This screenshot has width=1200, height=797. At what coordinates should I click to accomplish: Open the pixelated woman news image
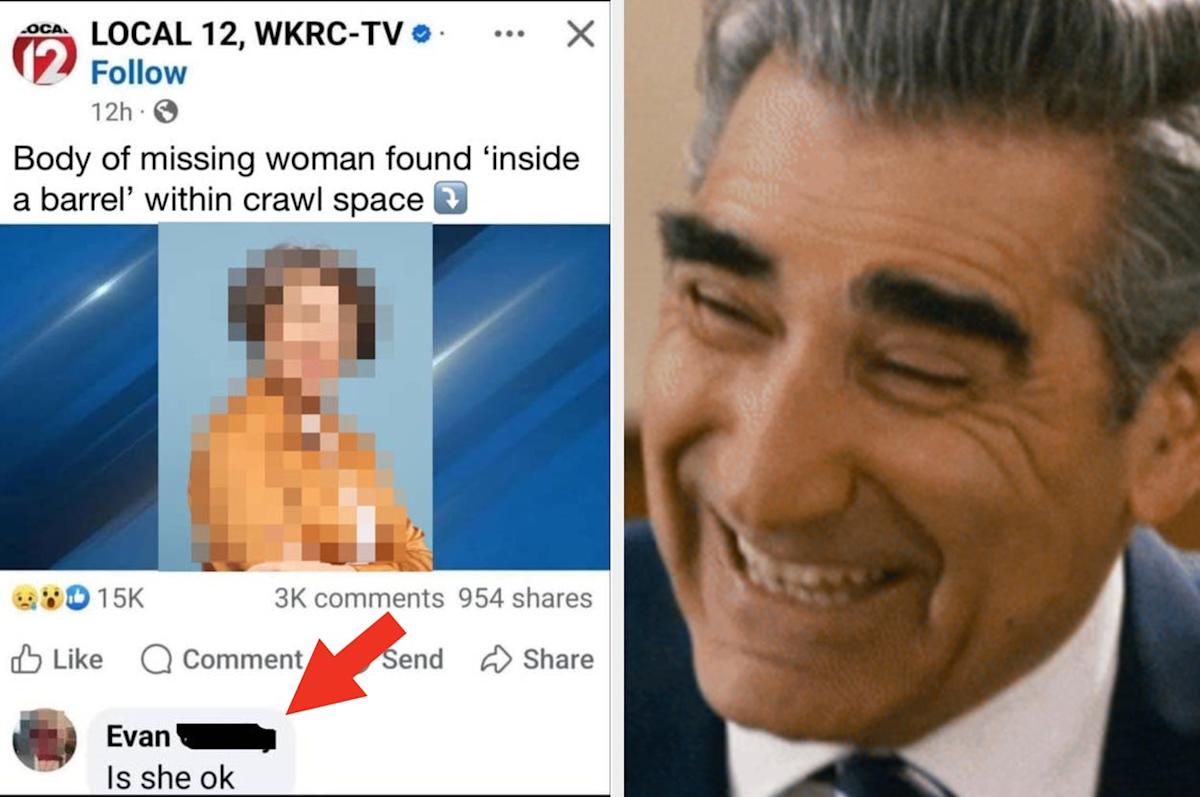click(x=296, y=396)
